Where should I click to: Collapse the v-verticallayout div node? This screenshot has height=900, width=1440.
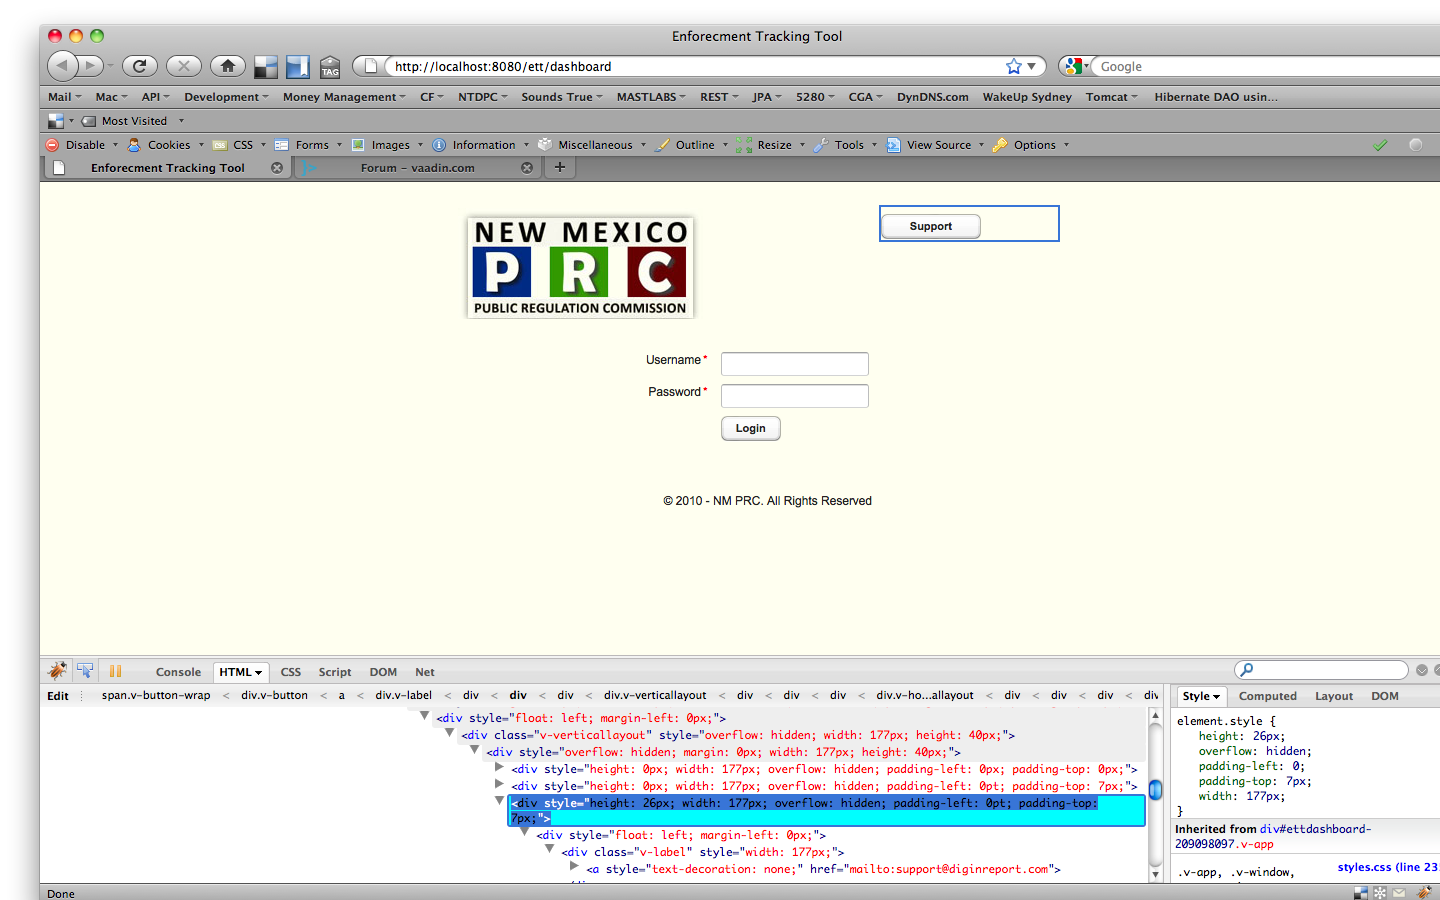click(x=449, y=733)
